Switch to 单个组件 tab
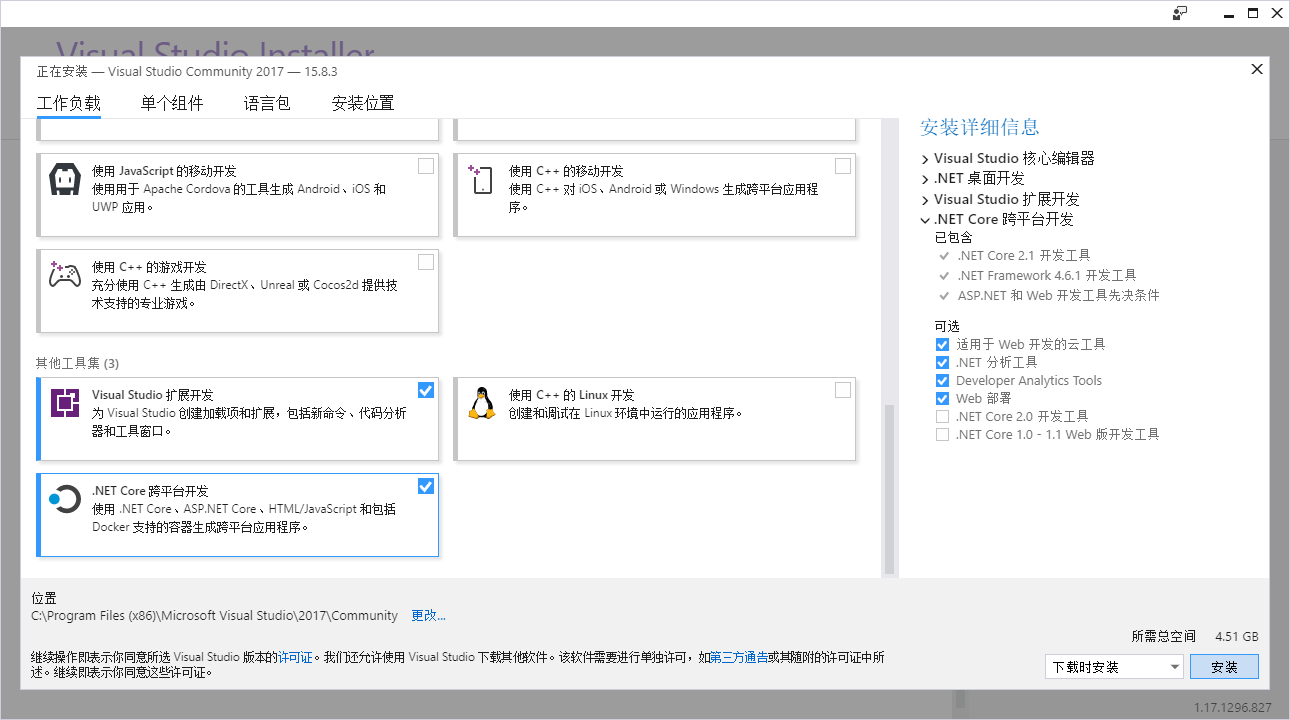Image resolution: width=1290 pixels, height=720 pixels. 172,103
